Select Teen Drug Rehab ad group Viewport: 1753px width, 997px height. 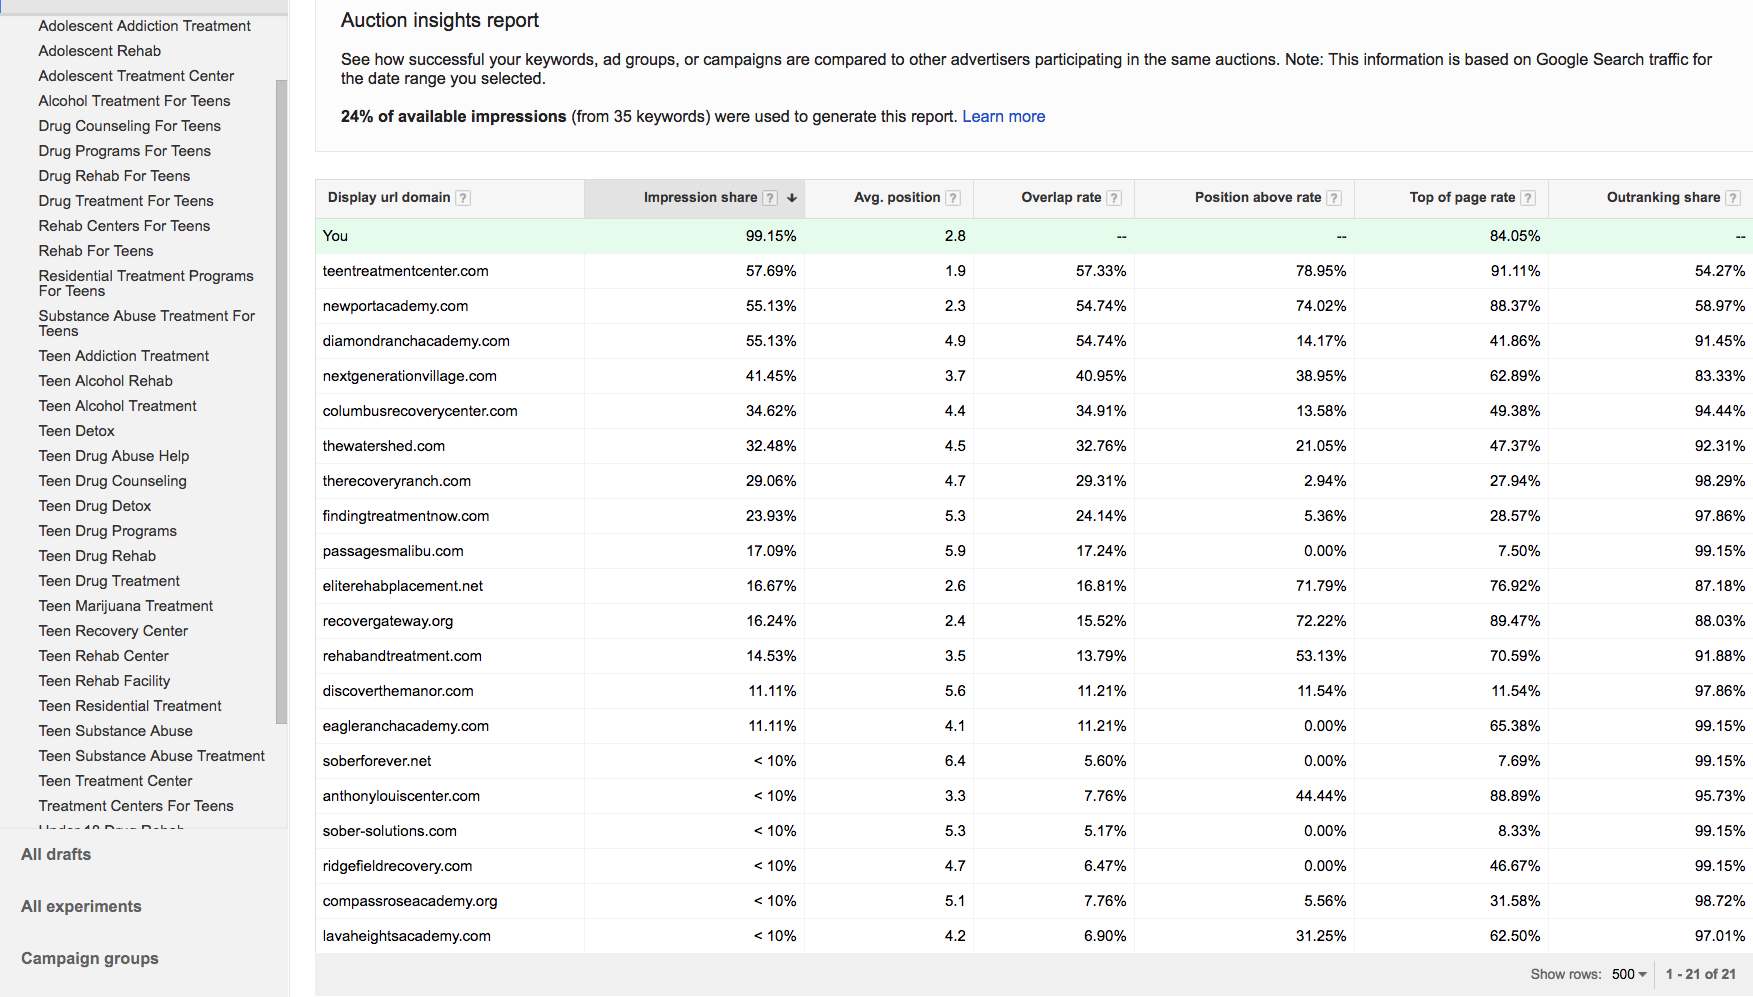point(97,556)
